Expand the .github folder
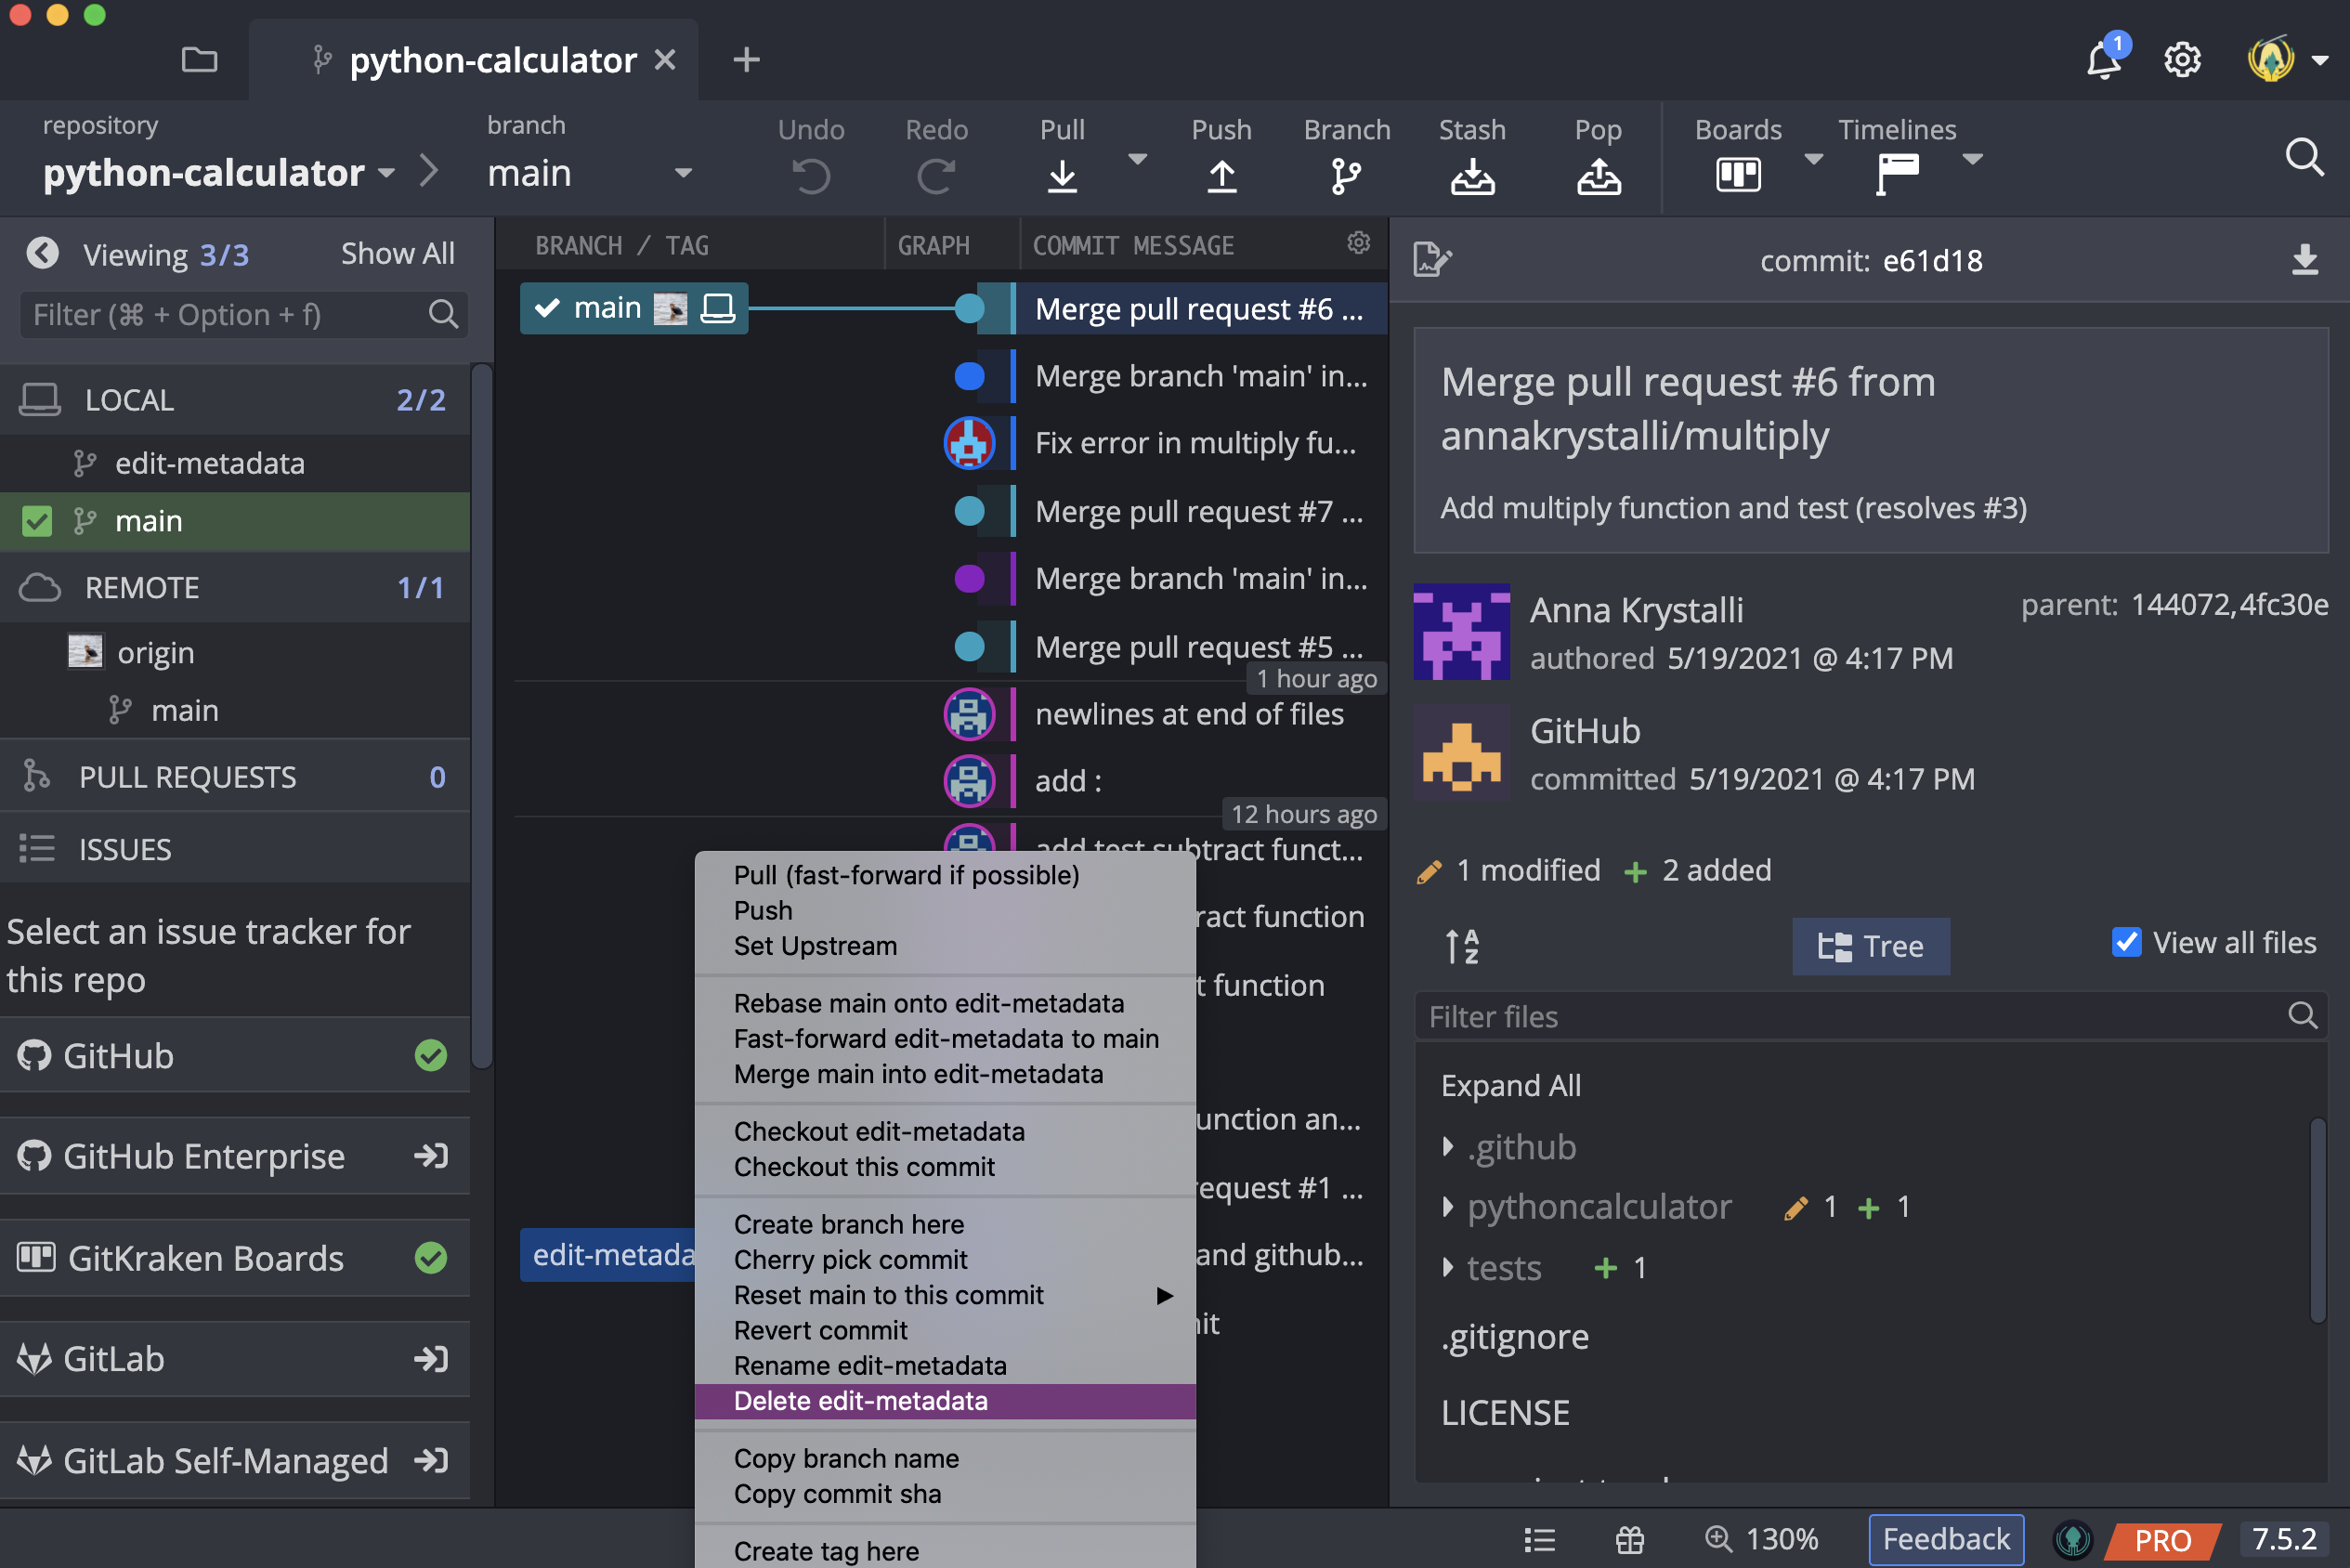The image size is (2350, 1568). tap(1447, 1147)
